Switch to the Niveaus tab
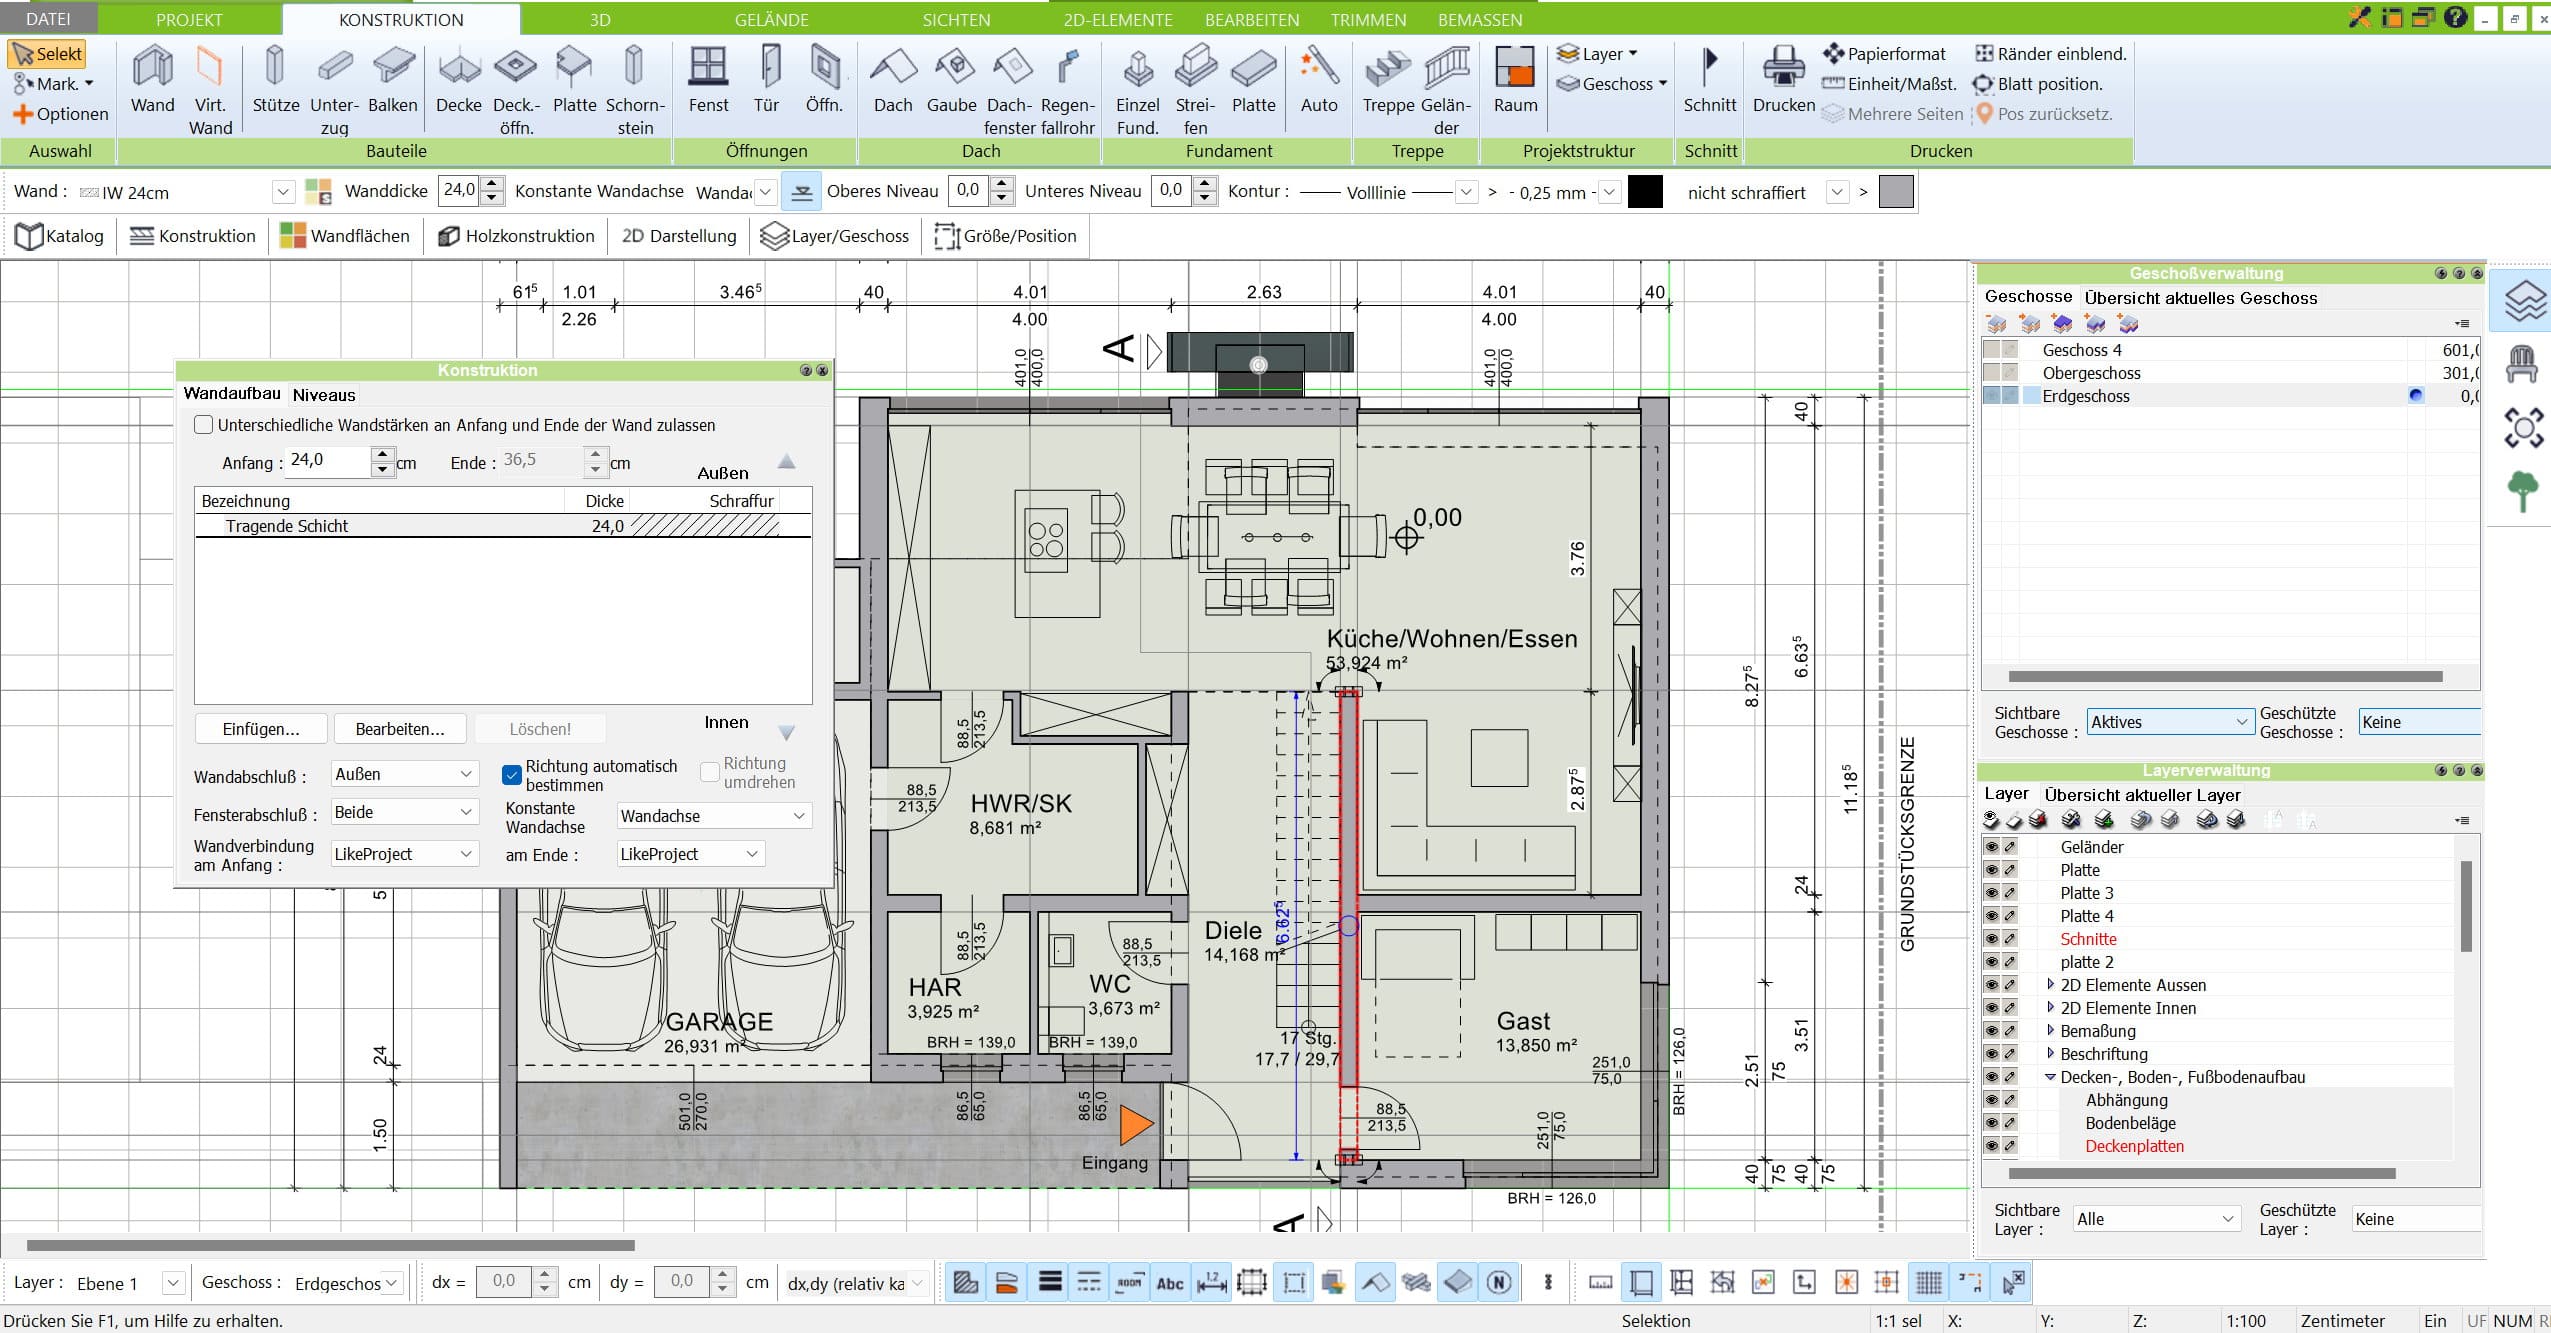 [324, 395]
